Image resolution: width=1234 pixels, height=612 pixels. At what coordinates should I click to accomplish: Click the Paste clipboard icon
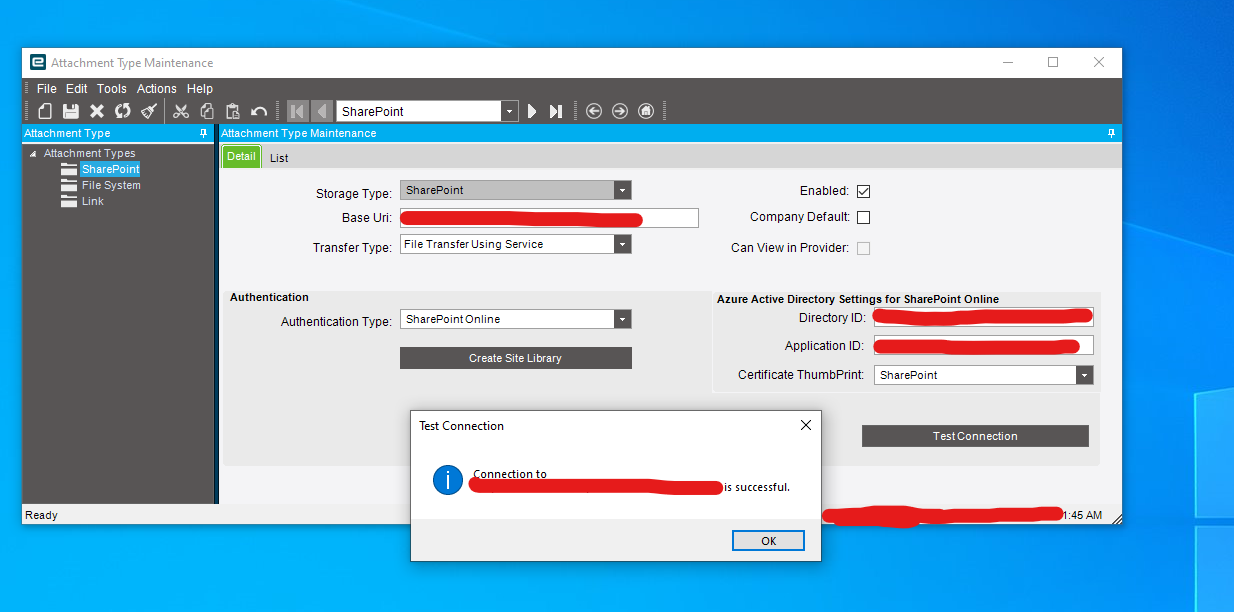coord(233,111)
